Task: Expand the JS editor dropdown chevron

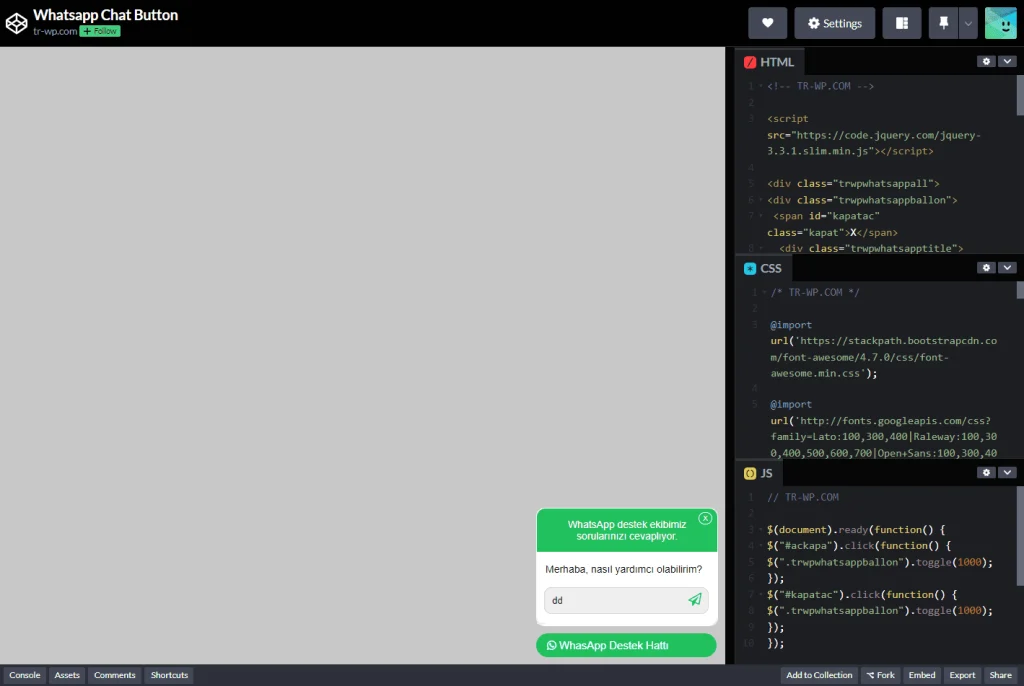Action: (x=1007, y=472)
